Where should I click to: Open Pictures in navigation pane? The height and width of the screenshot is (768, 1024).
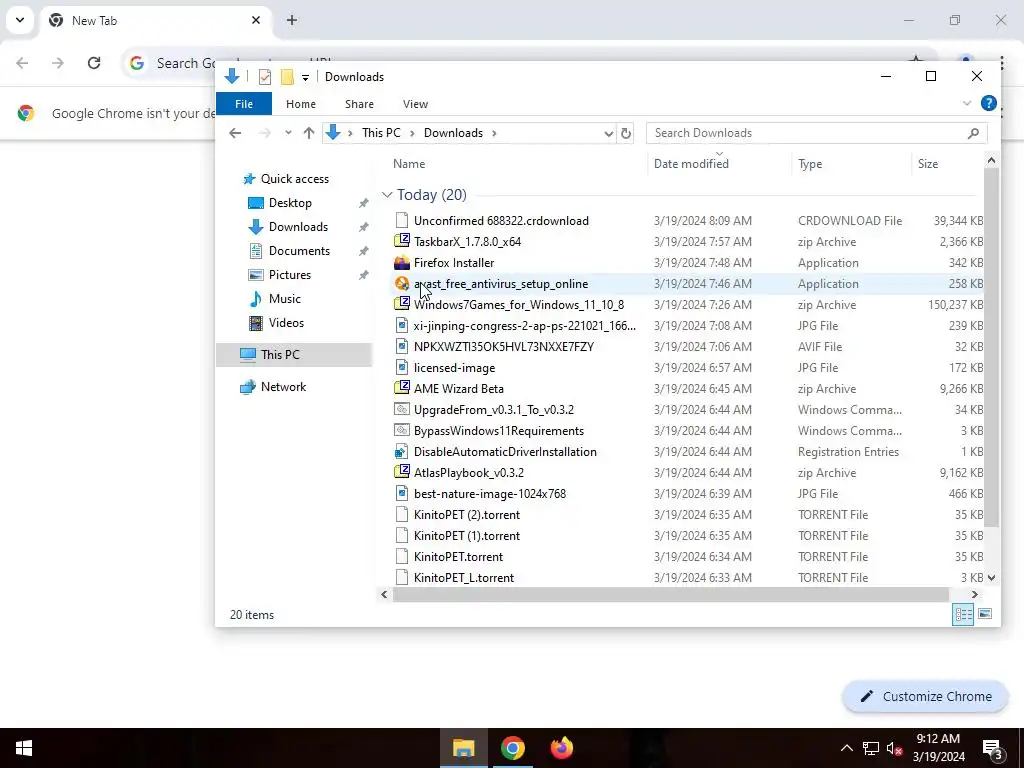pos(289,275)
